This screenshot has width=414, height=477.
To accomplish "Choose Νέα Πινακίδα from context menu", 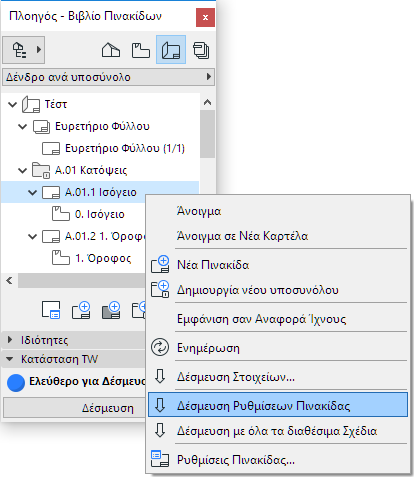I will [x=213, y=265].
